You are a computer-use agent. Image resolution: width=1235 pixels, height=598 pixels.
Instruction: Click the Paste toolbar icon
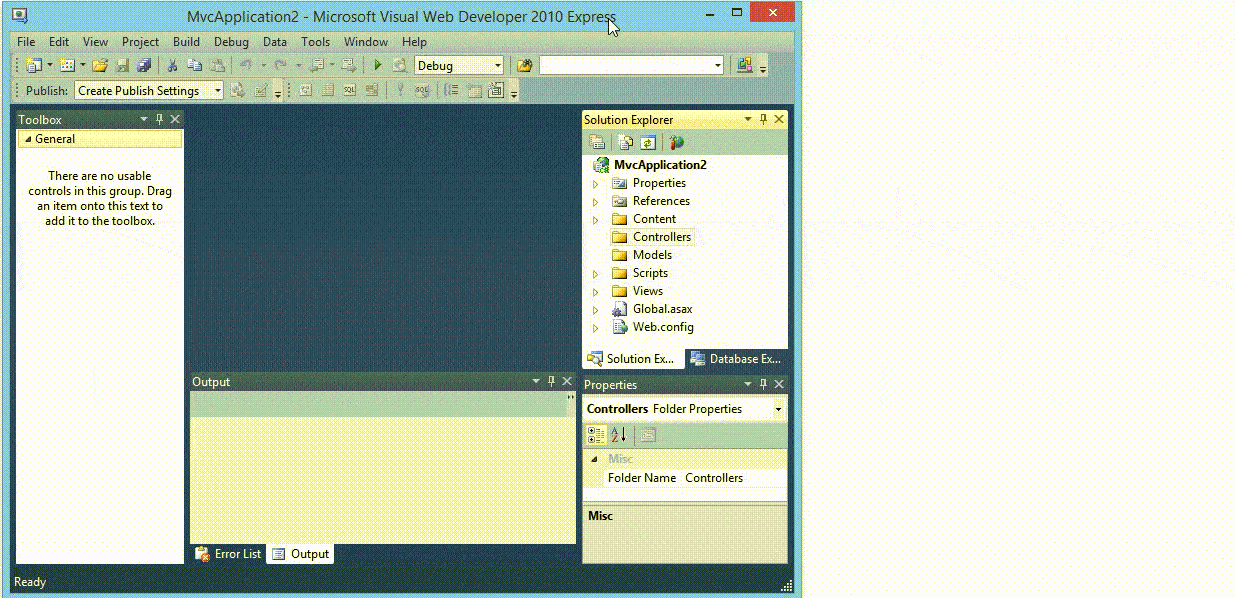pos(217,65)
